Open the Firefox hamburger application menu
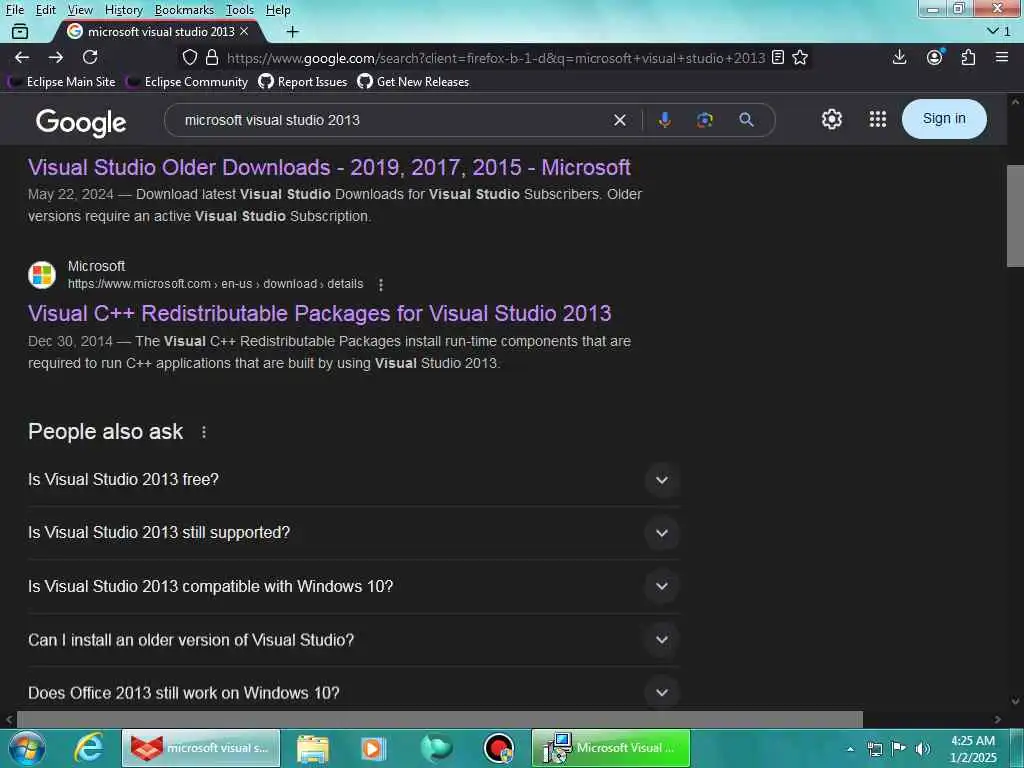This screenshot has width=1024, height=768. 1002,57
